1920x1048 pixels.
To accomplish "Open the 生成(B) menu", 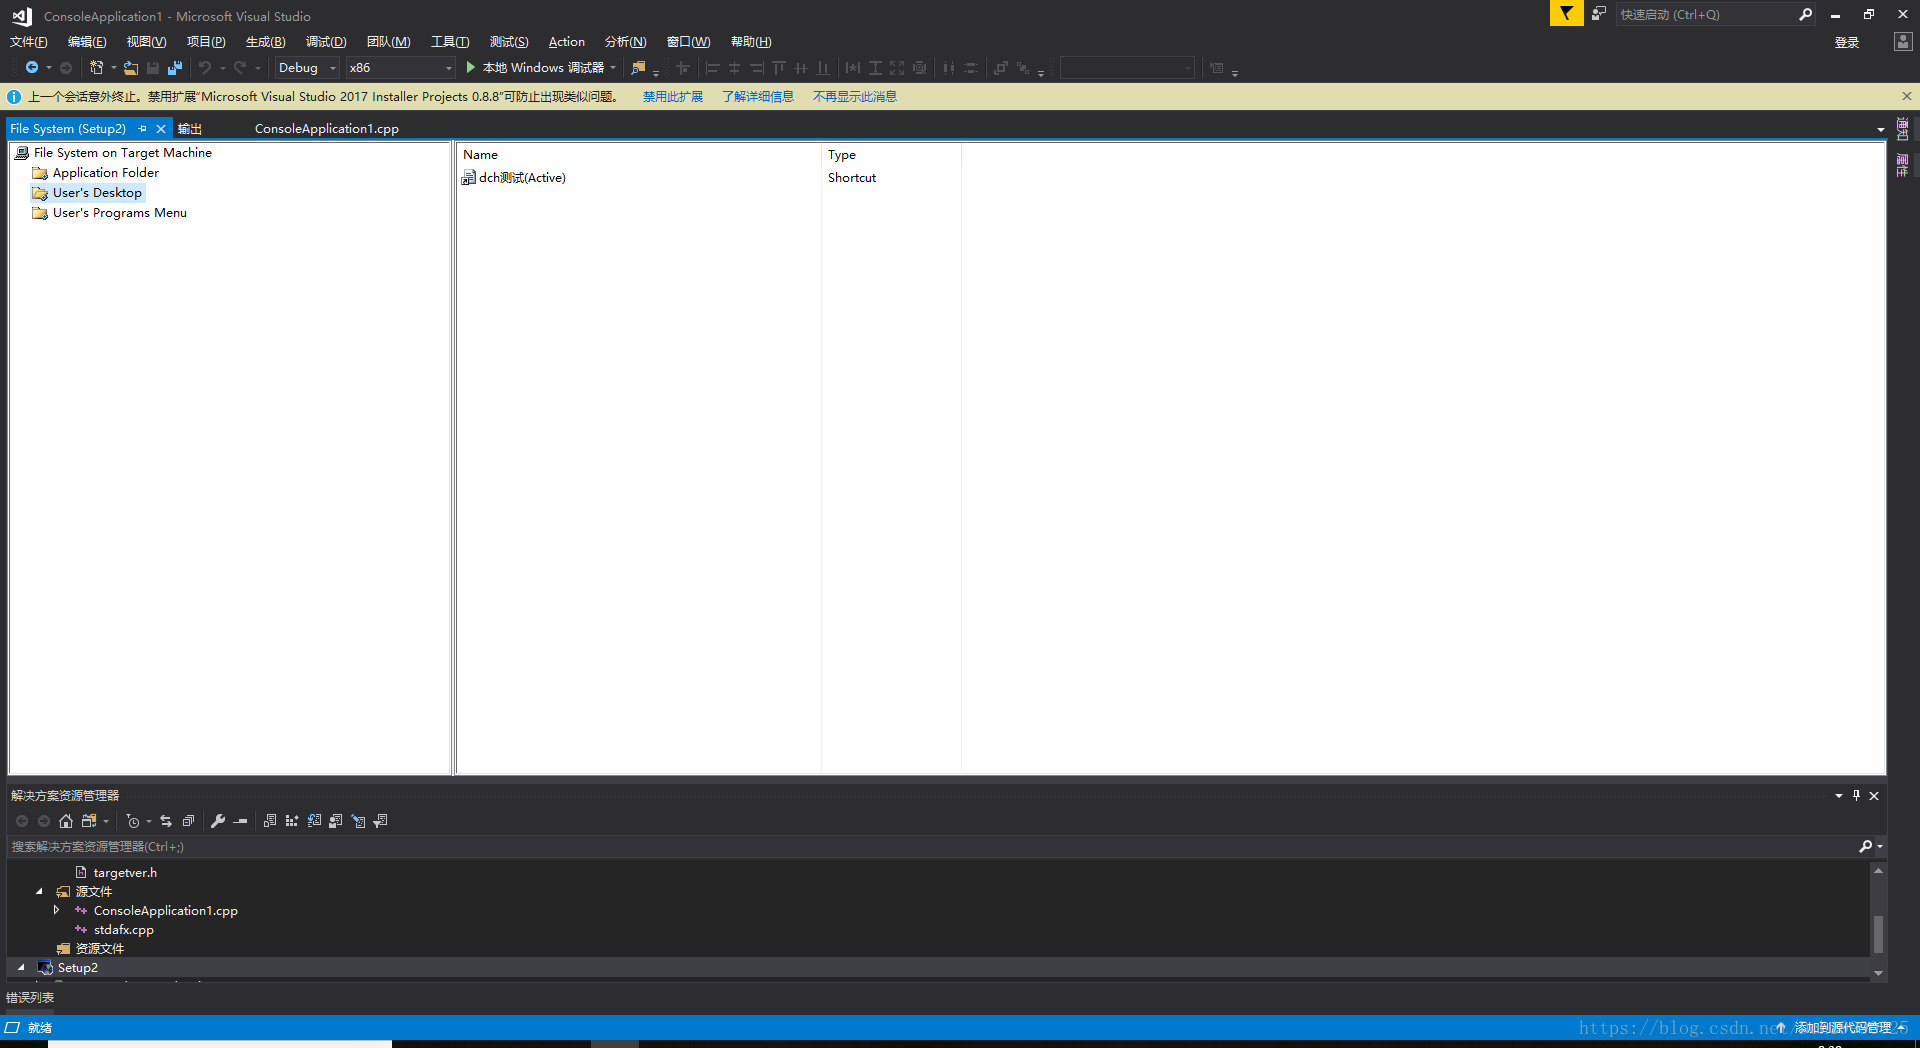I will pos(265,42).
